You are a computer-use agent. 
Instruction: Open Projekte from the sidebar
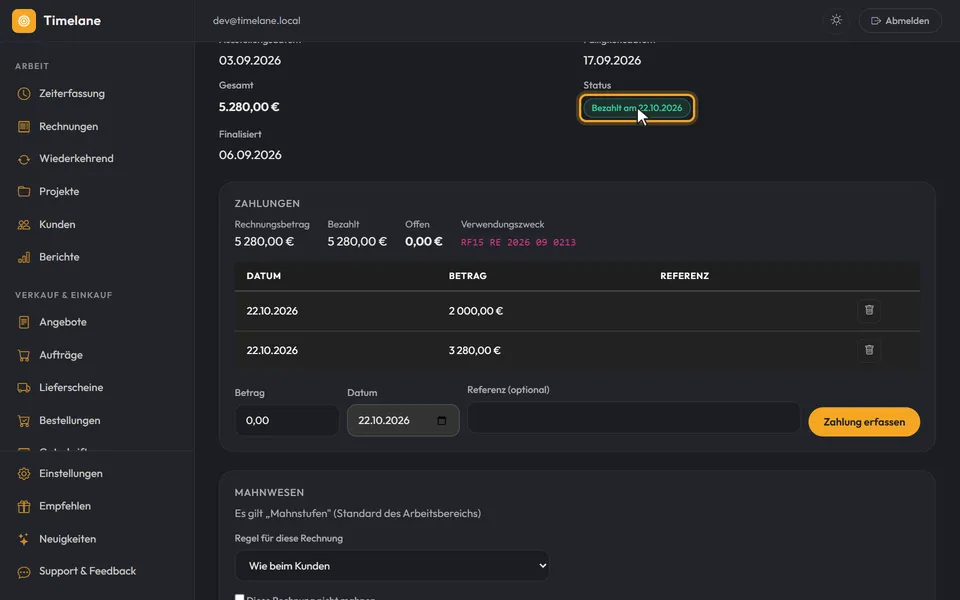(x=59, y=192)
